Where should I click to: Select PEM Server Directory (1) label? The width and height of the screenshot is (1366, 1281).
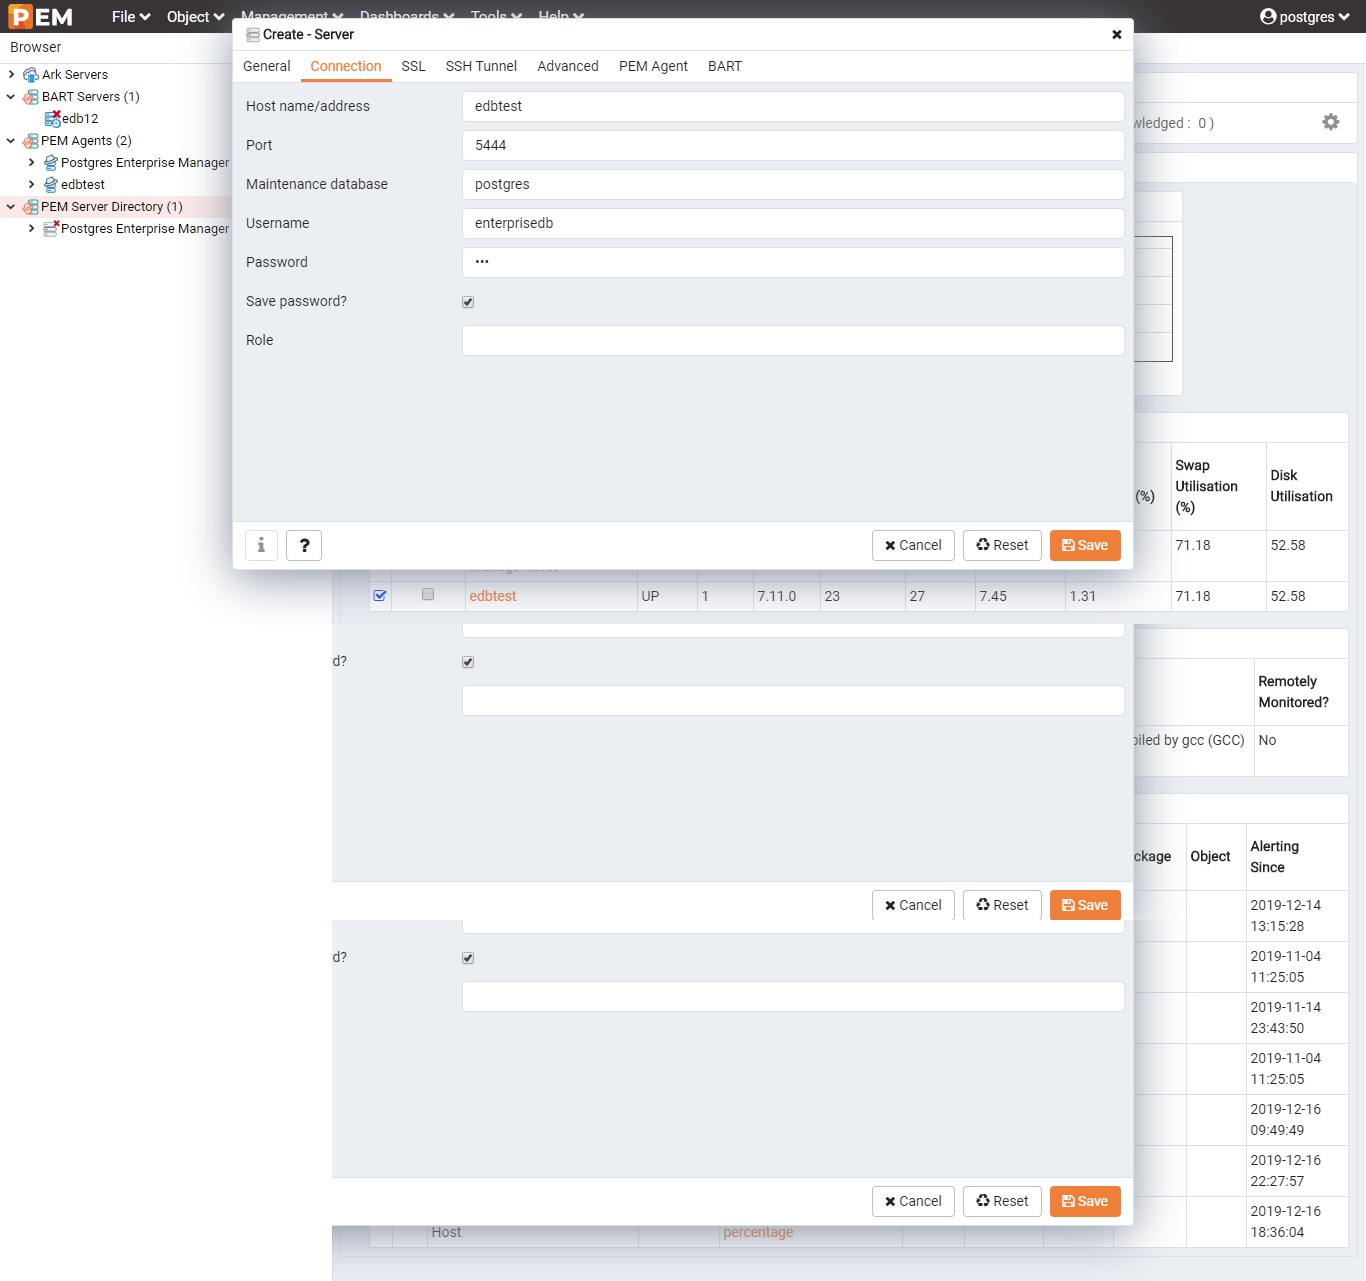111,207
